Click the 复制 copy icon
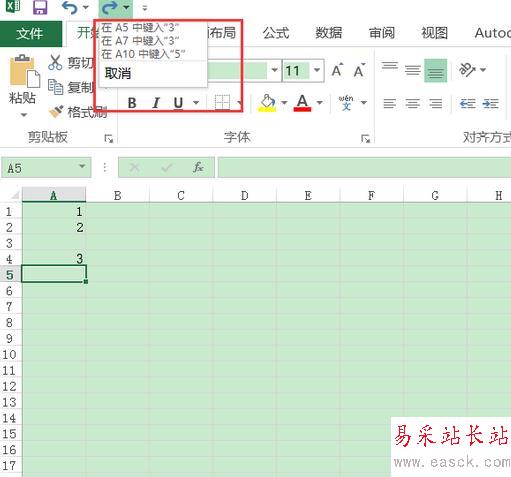Image resolution: width=511 pixels, height=477 pixels. click(x=55, y=87)
